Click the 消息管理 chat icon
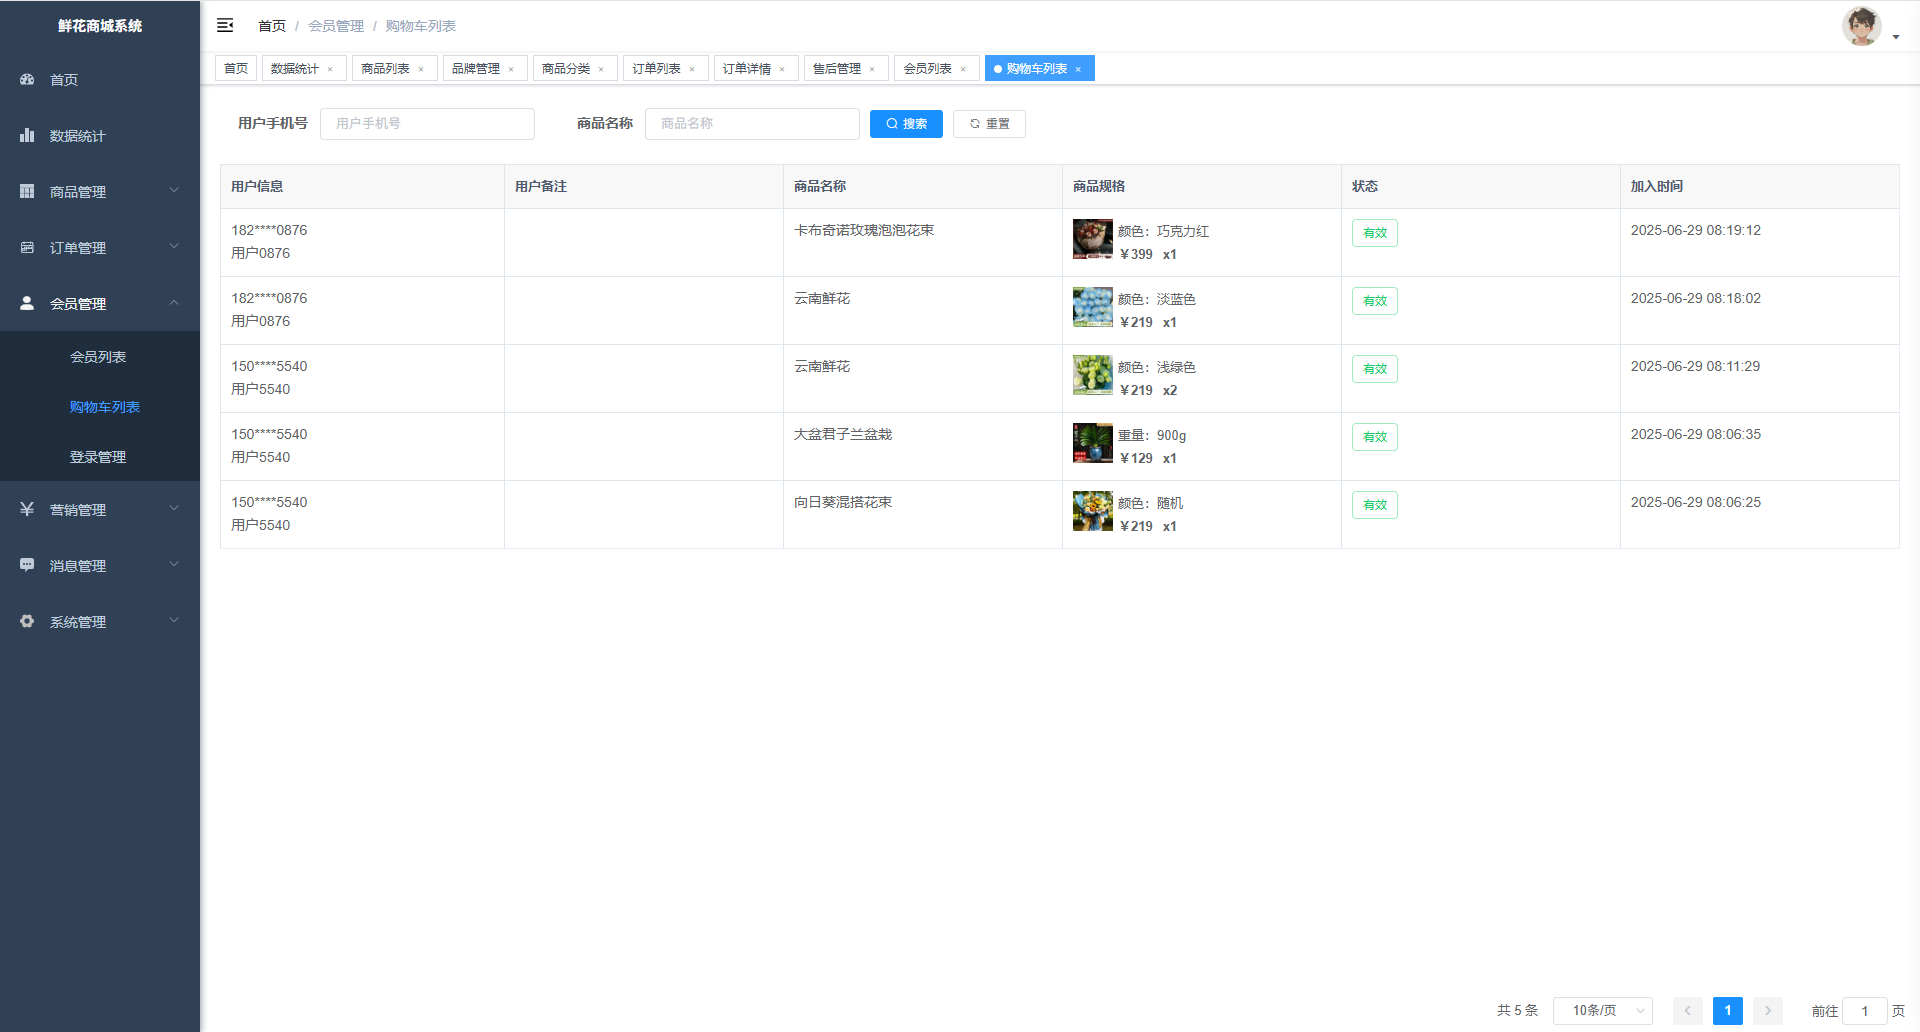Screen dimensions: 1920x1032 [27, 565]
